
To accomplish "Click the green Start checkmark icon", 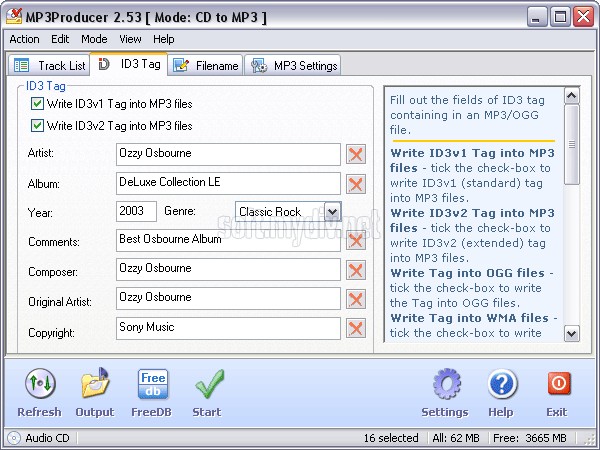I will (x=209, y=384).
